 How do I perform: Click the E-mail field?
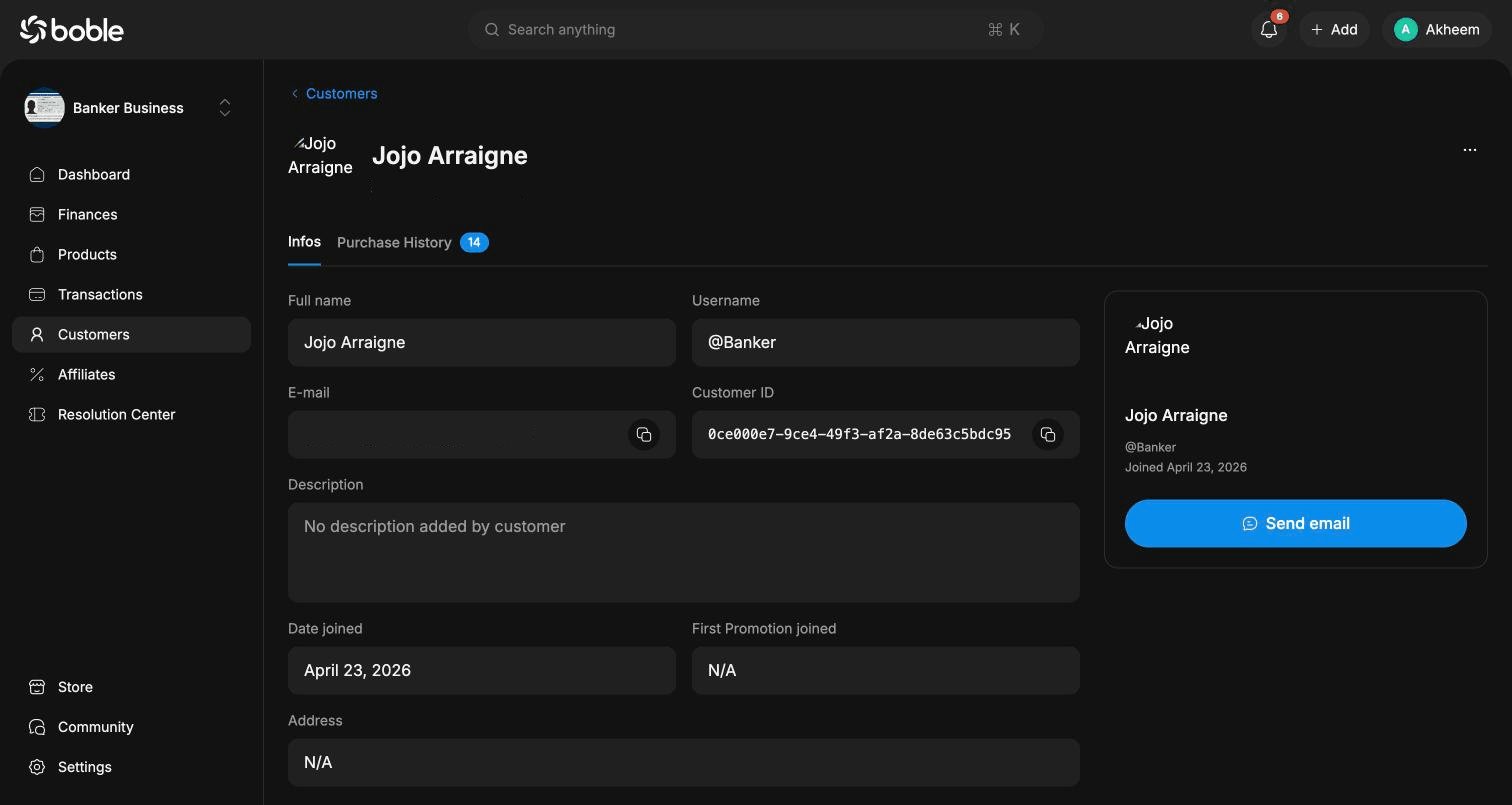coord(482,435)
